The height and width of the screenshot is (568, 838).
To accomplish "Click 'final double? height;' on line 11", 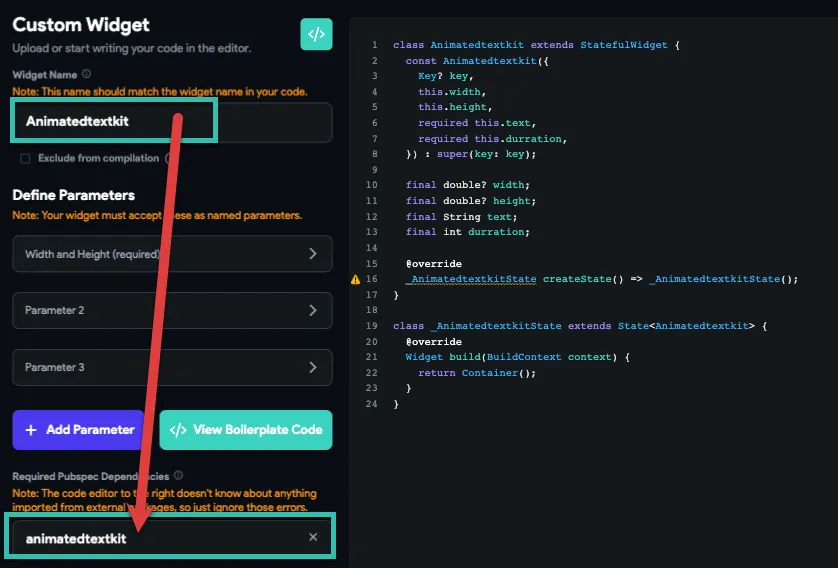I will click(471, 201).
